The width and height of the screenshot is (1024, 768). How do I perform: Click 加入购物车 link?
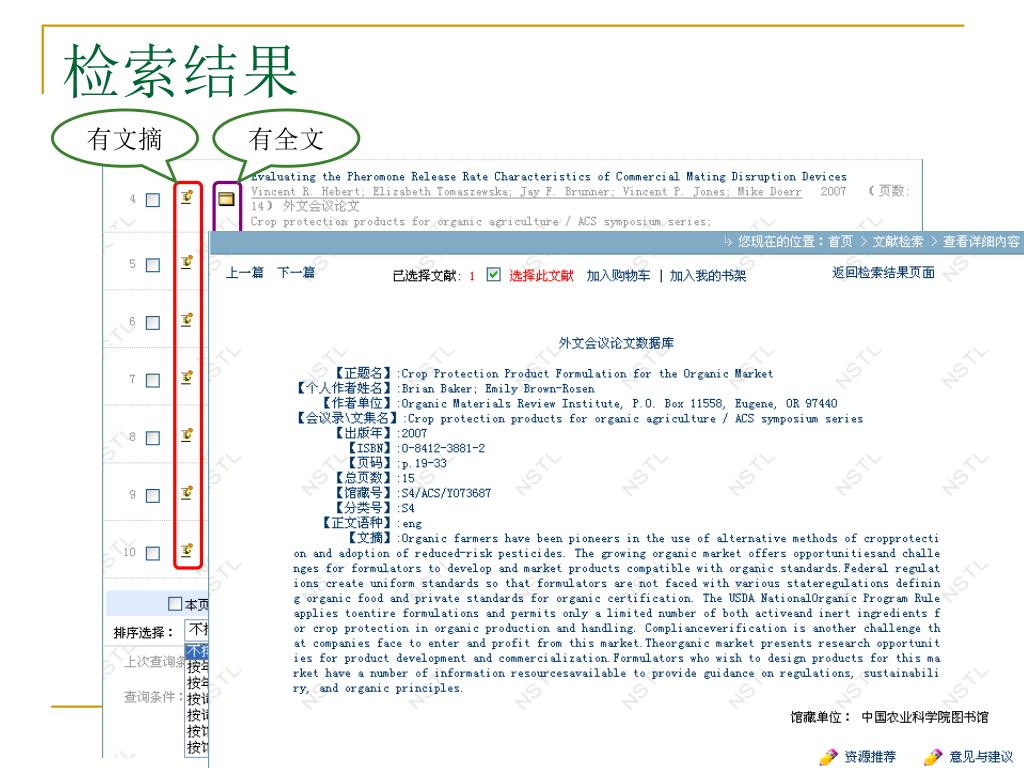[618, 276]
